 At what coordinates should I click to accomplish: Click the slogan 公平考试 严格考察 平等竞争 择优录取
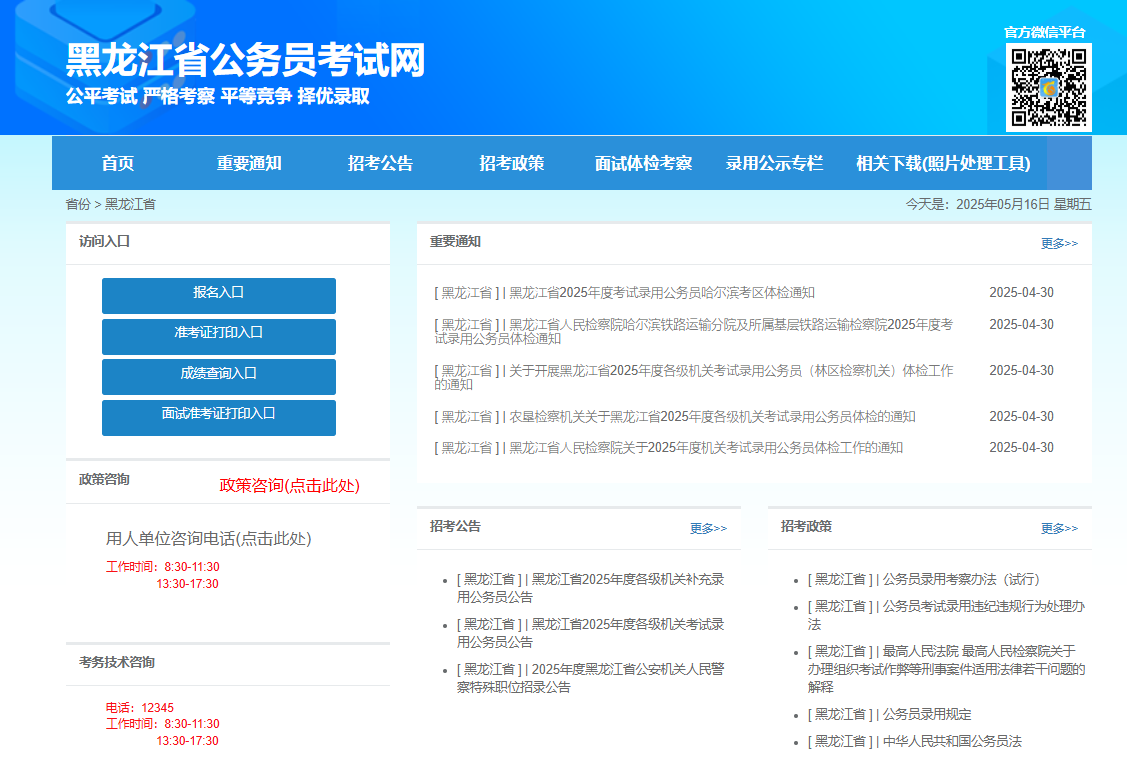(218, 96)
